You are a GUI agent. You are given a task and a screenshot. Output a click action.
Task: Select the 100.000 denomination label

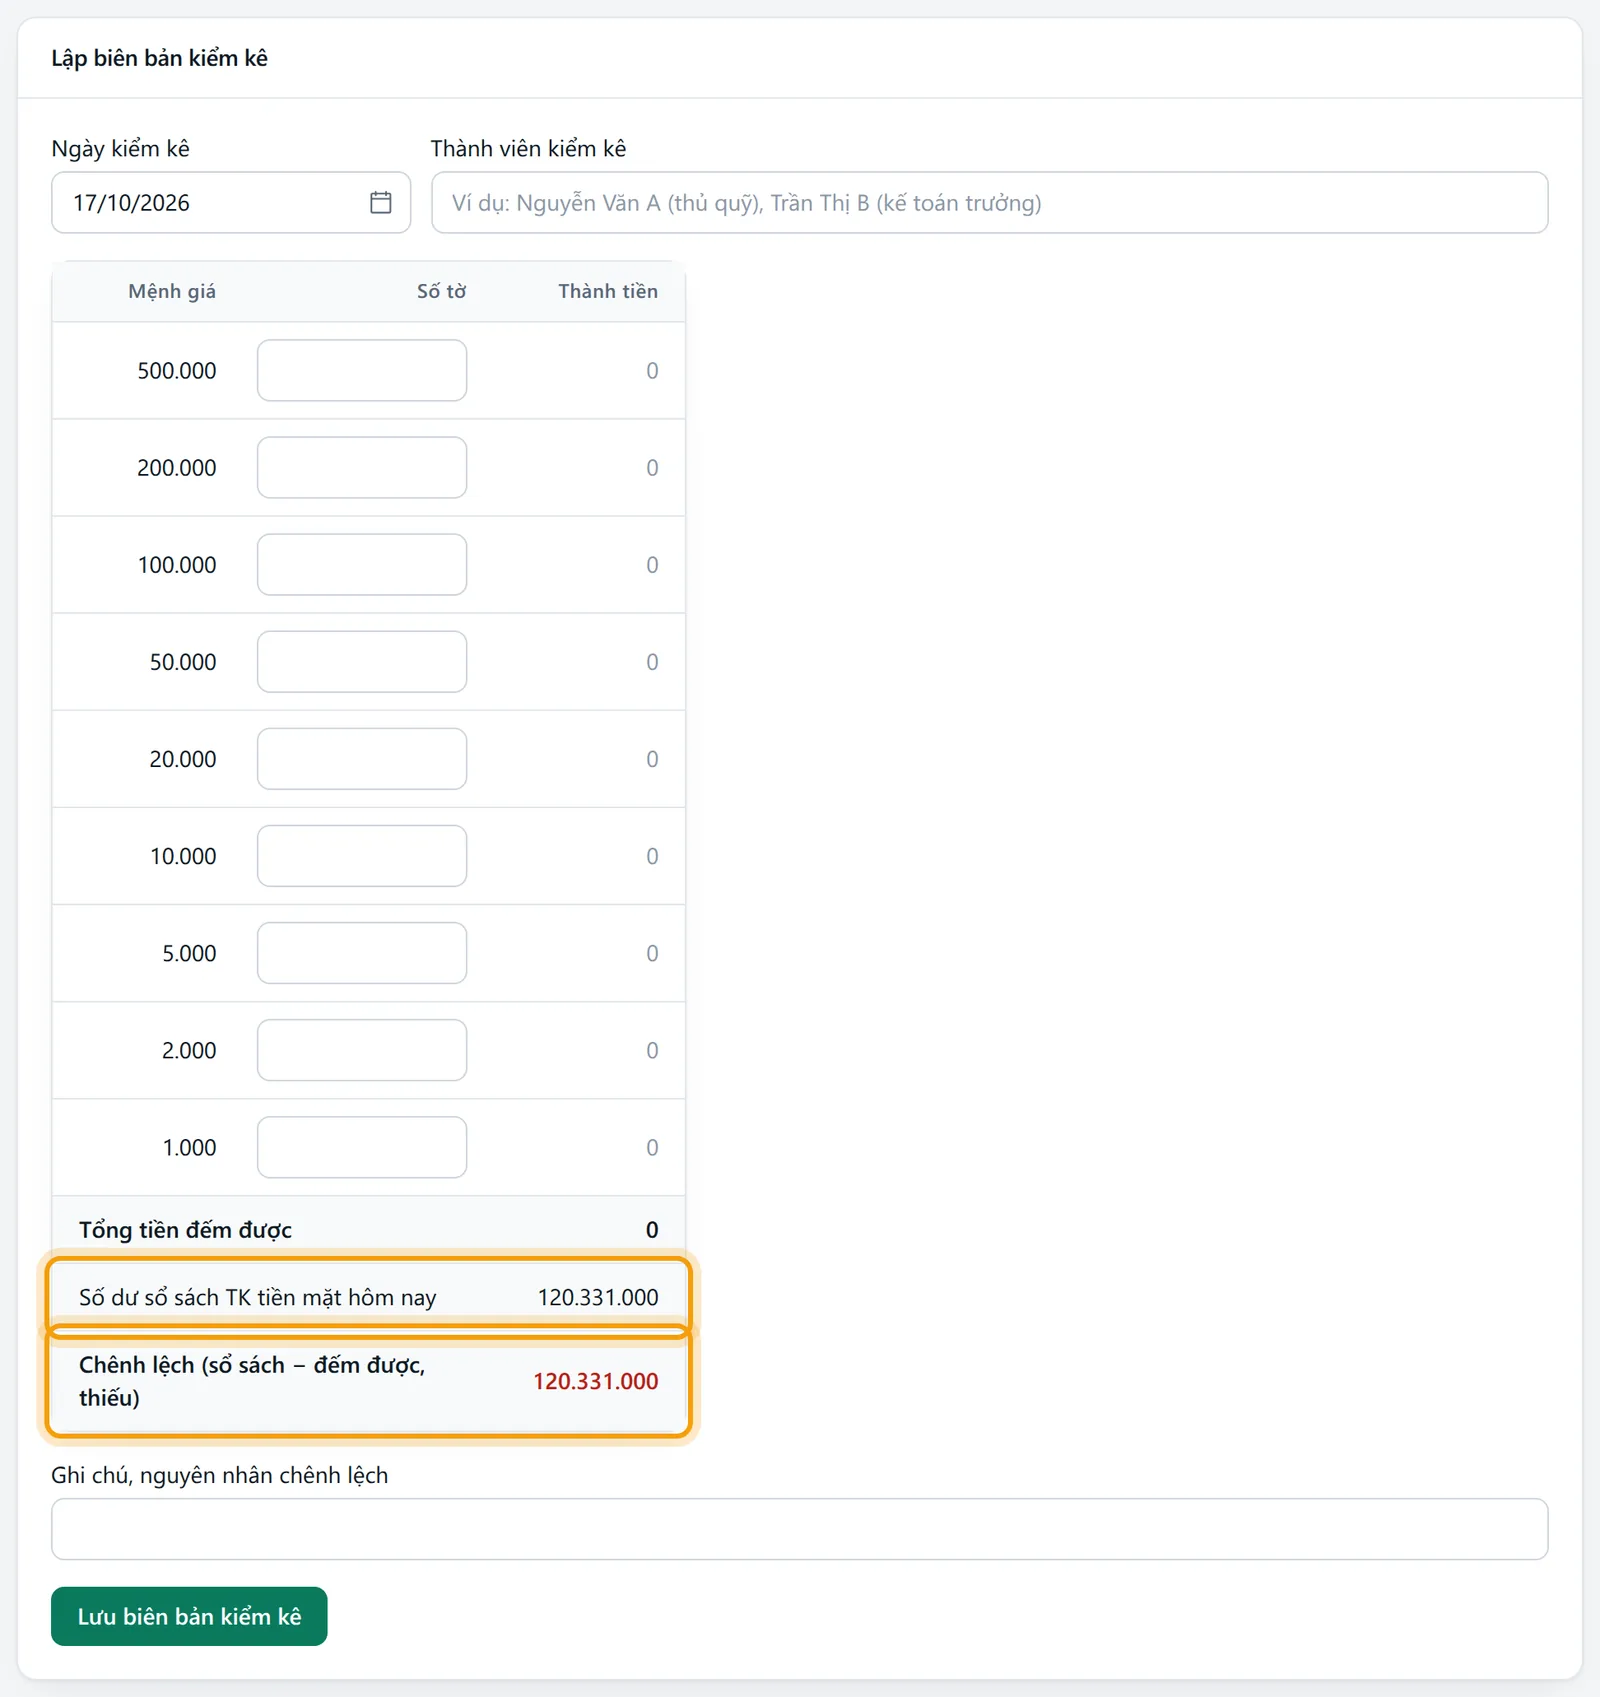coord(177,564)
